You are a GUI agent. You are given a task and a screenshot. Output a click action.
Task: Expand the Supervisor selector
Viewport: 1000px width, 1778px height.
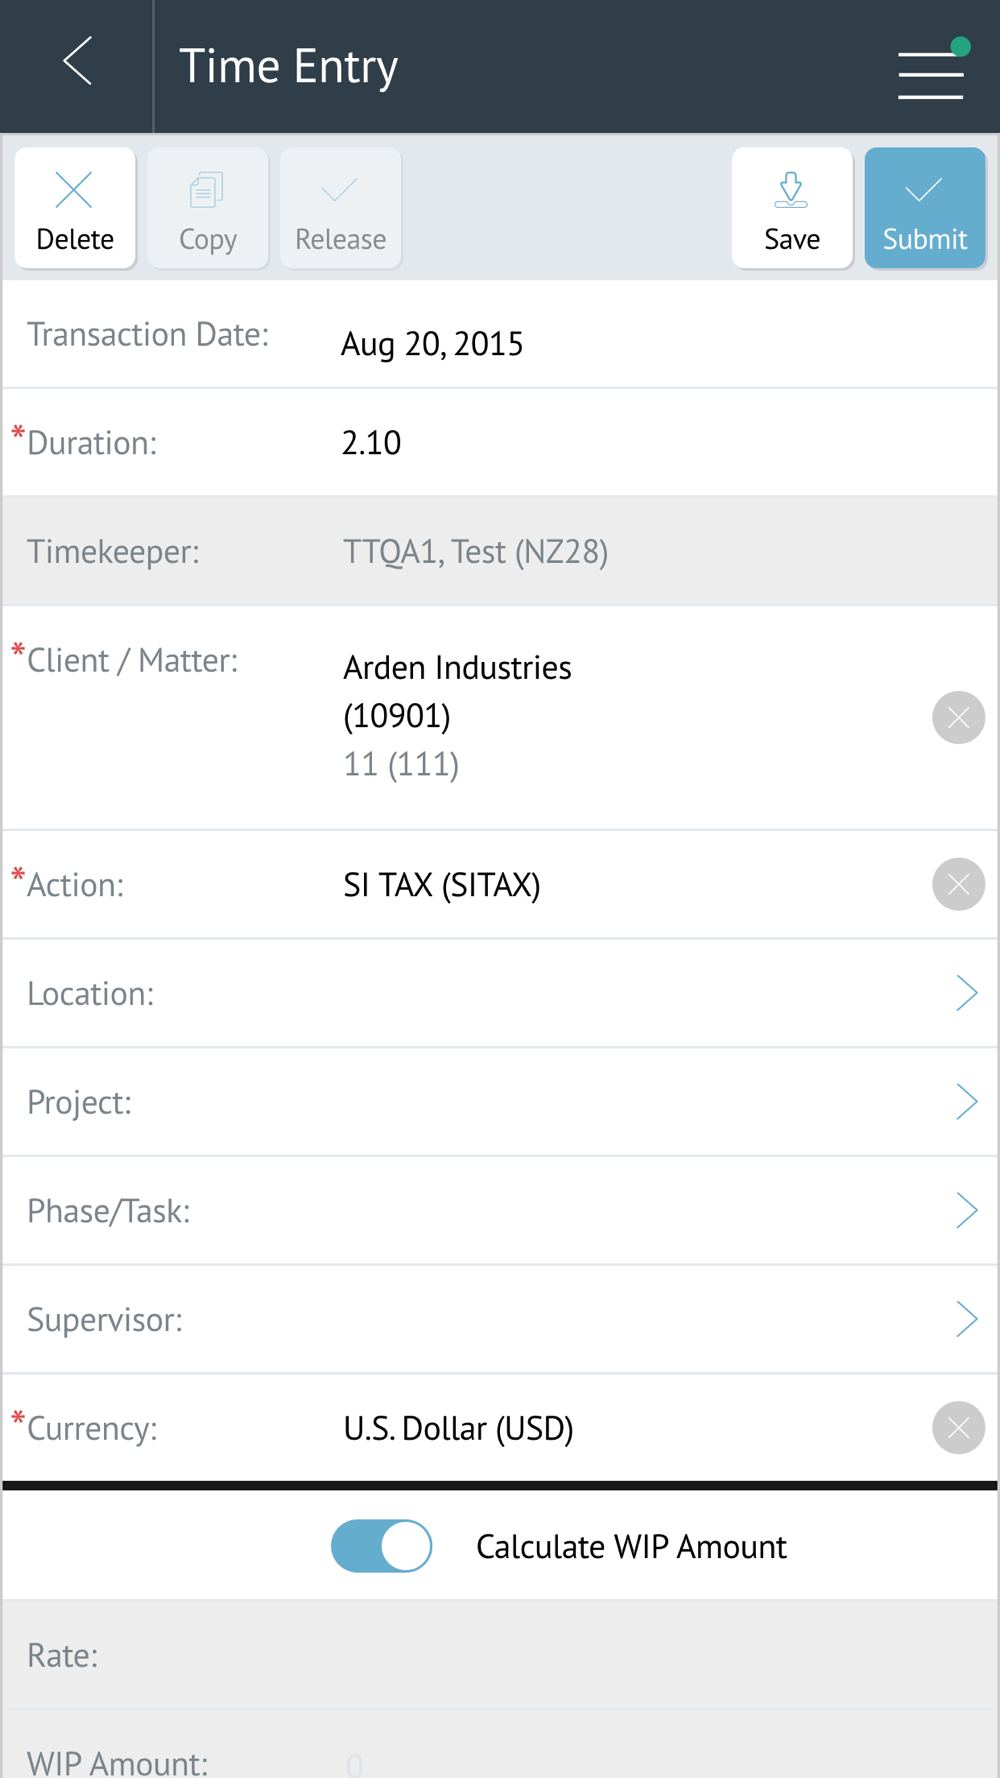tap(500, 1319)
